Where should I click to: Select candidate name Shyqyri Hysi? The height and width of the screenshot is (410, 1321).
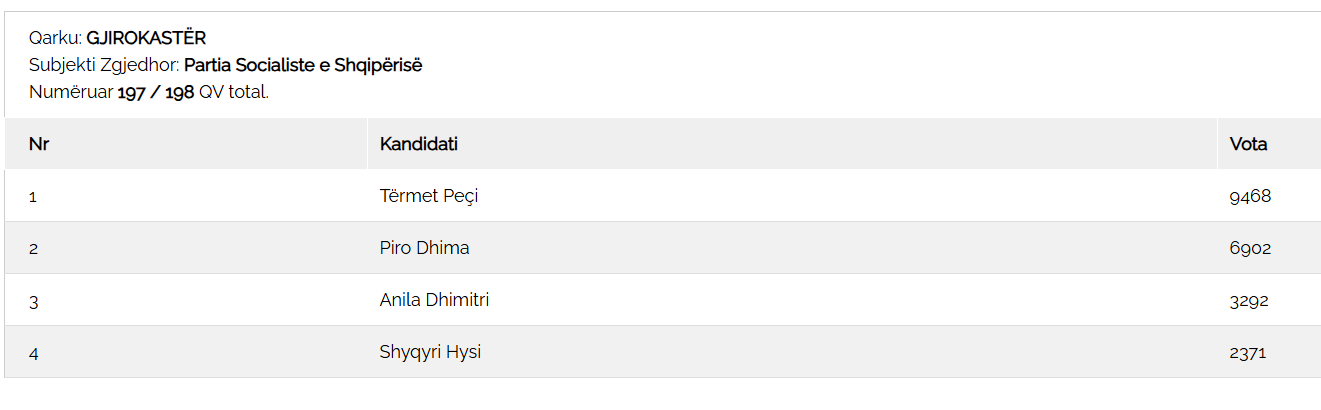(x=430, y=352)
